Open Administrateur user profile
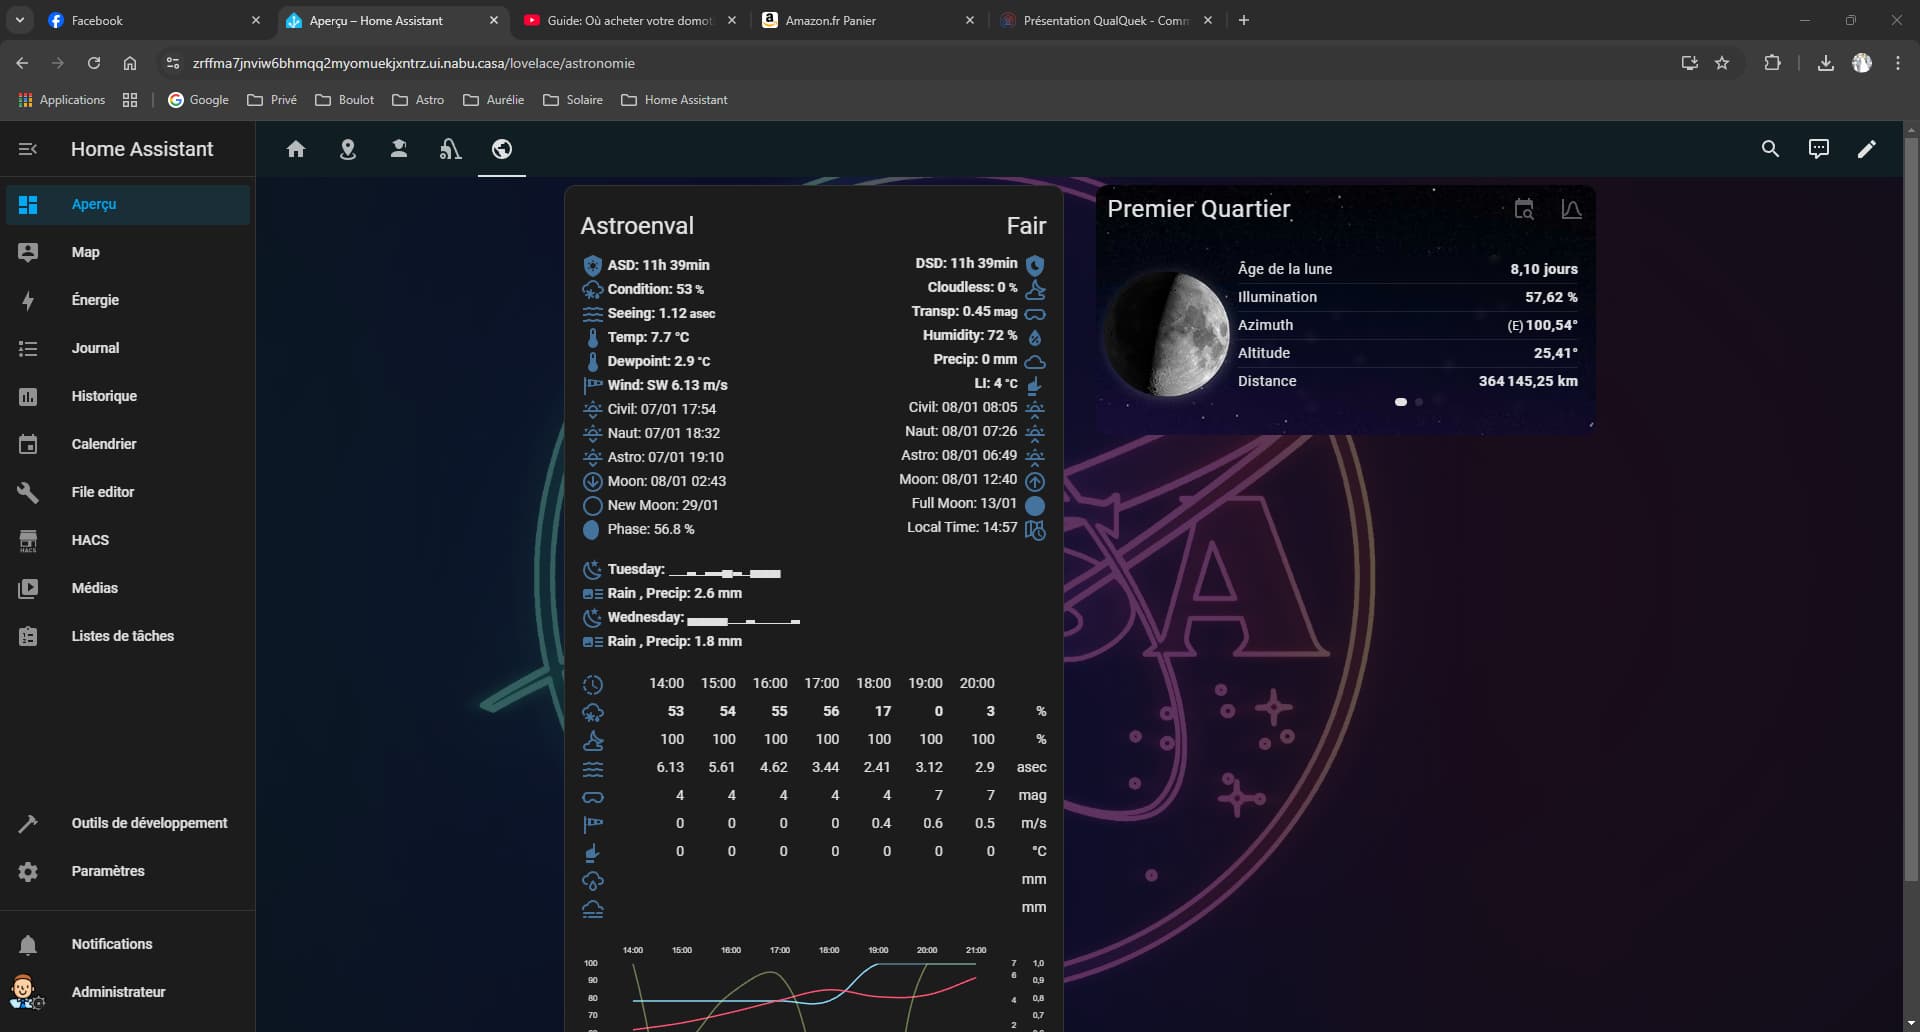Screen dimensions: 1920x1032 [128, 992]
